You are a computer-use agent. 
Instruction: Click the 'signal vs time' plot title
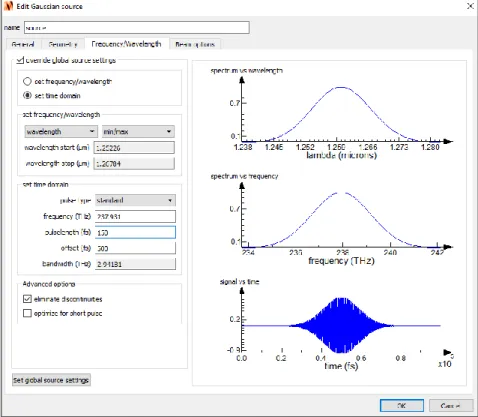tap(239, 282)
